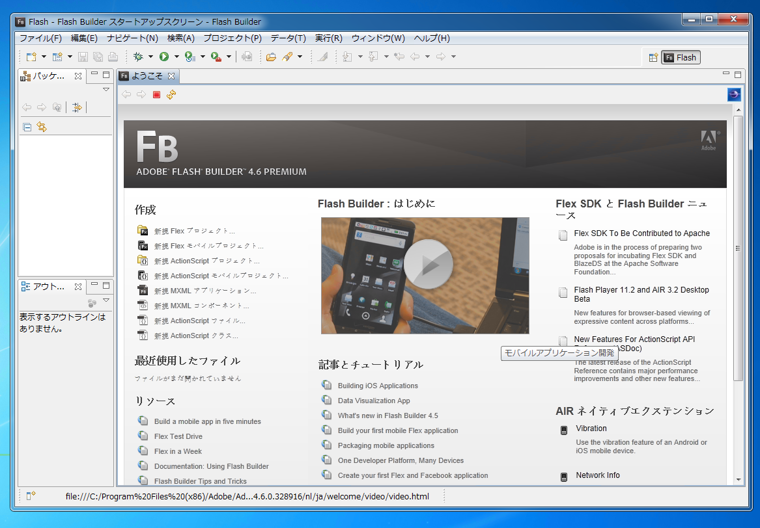This screenshot has width=760, height=528.
Task: Maximize the outline panel
Action: click(106, 285)
